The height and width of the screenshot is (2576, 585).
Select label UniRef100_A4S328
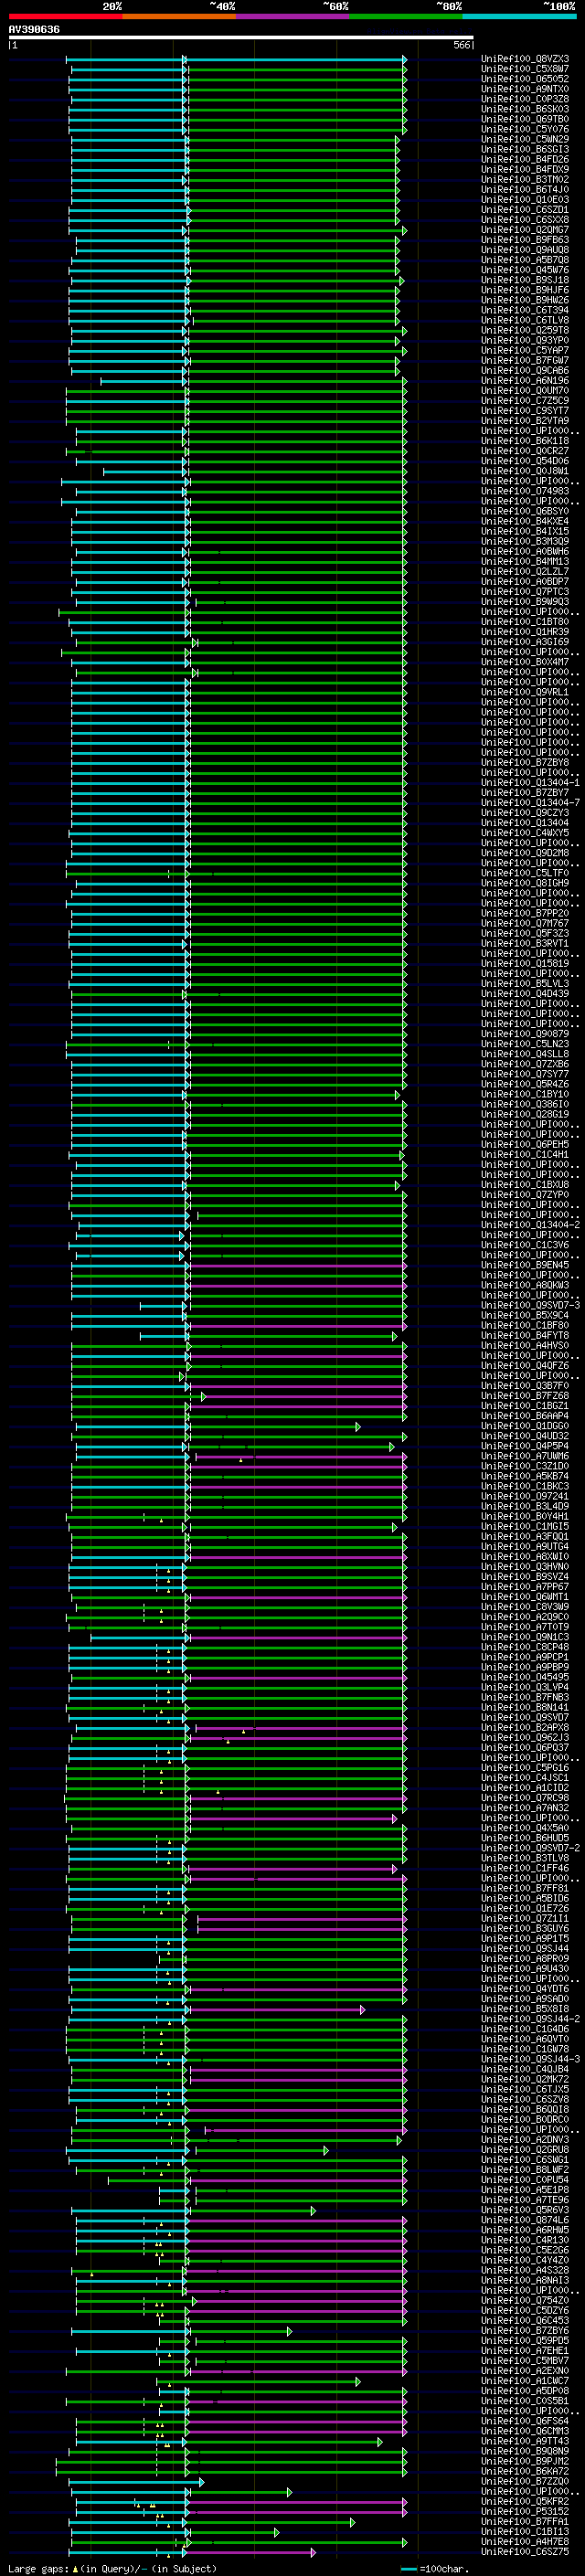pos(525,2270)
